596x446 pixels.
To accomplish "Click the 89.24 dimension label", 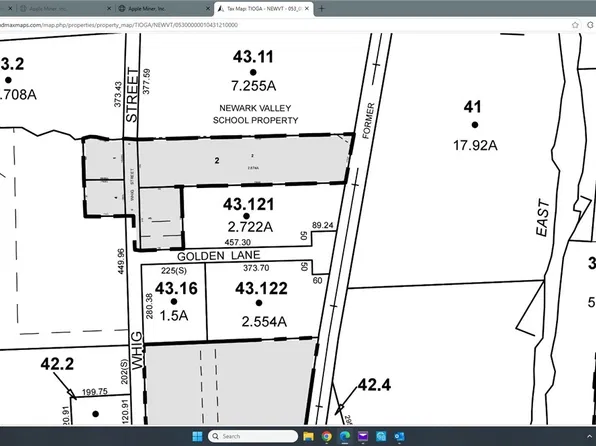I will (323, 225).
